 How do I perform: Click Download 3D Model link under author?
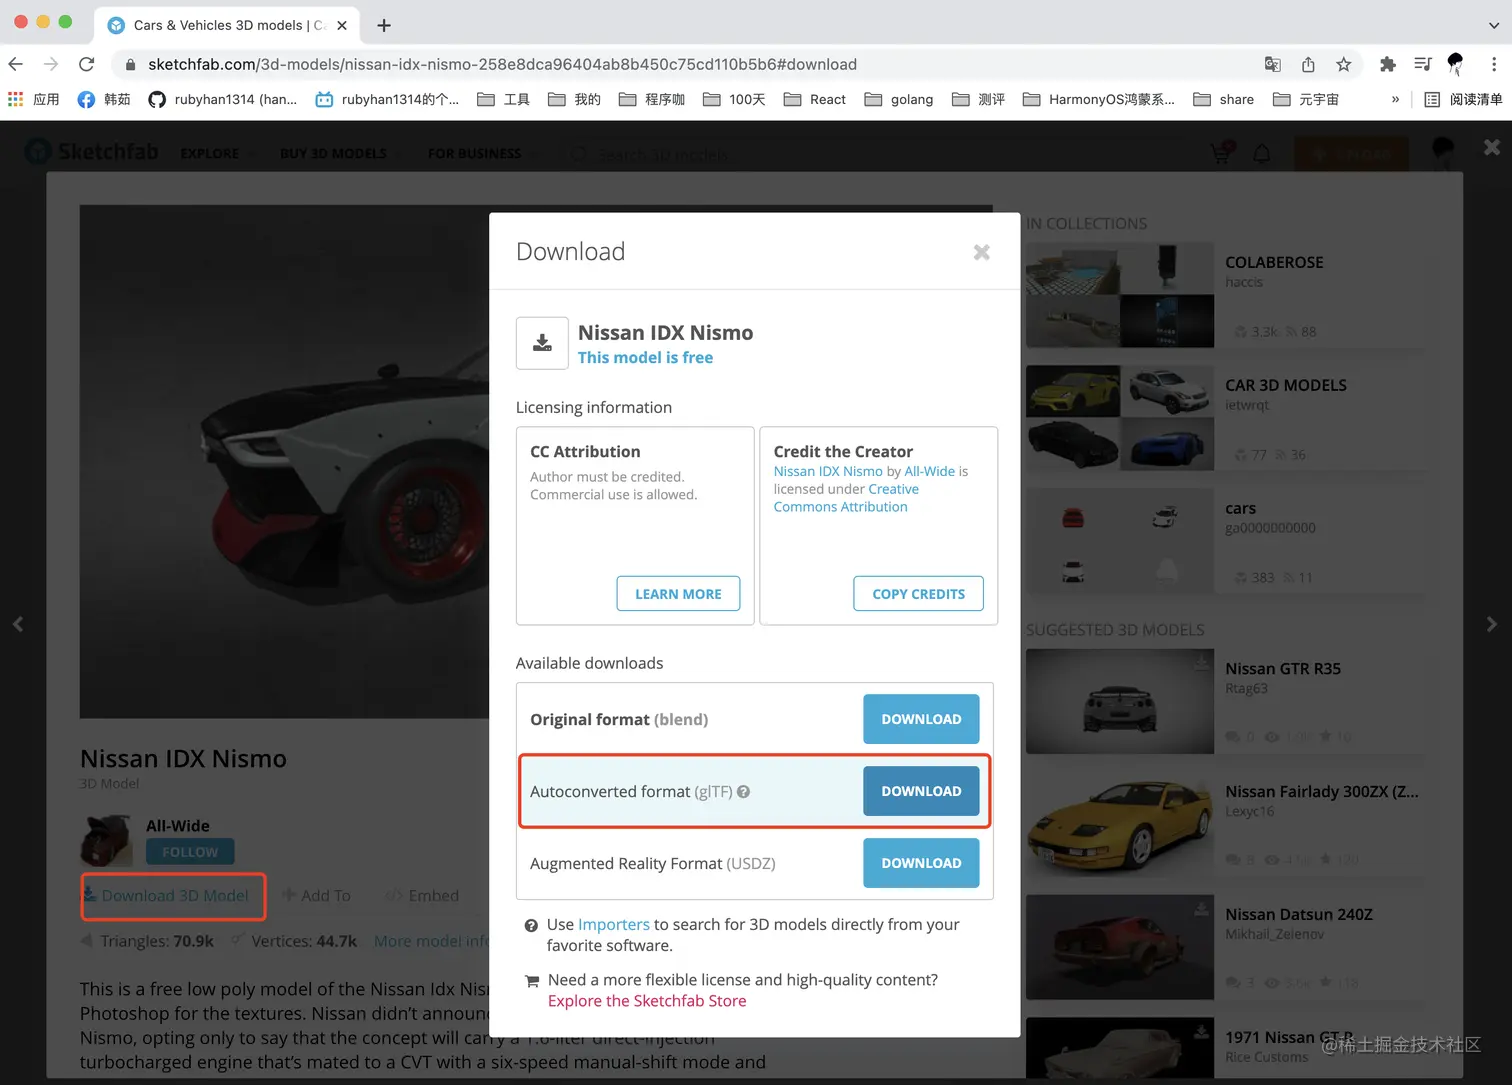pos(166,896)
